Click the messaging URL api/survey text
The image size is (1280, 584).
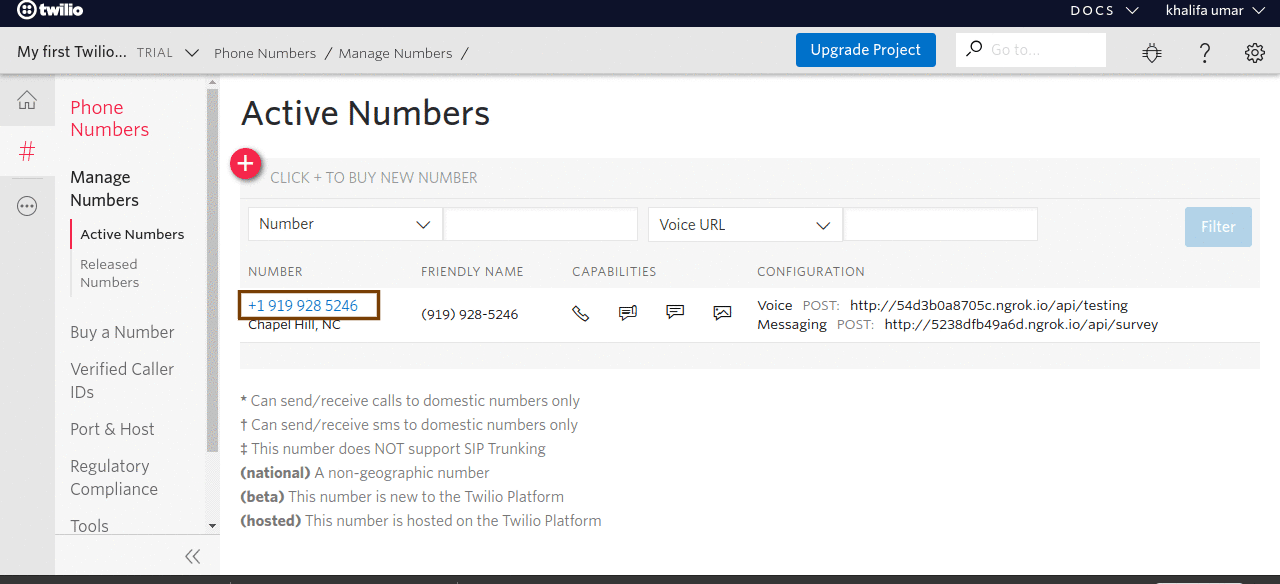point(1021,324)
